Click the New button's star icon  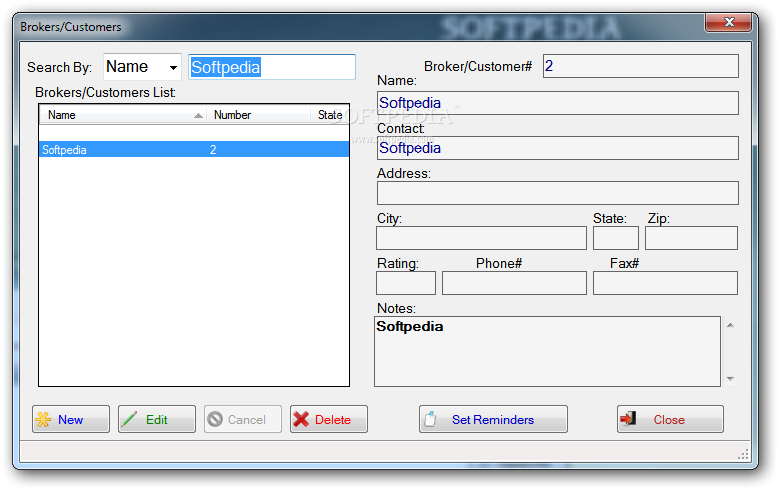pos(43,419)
